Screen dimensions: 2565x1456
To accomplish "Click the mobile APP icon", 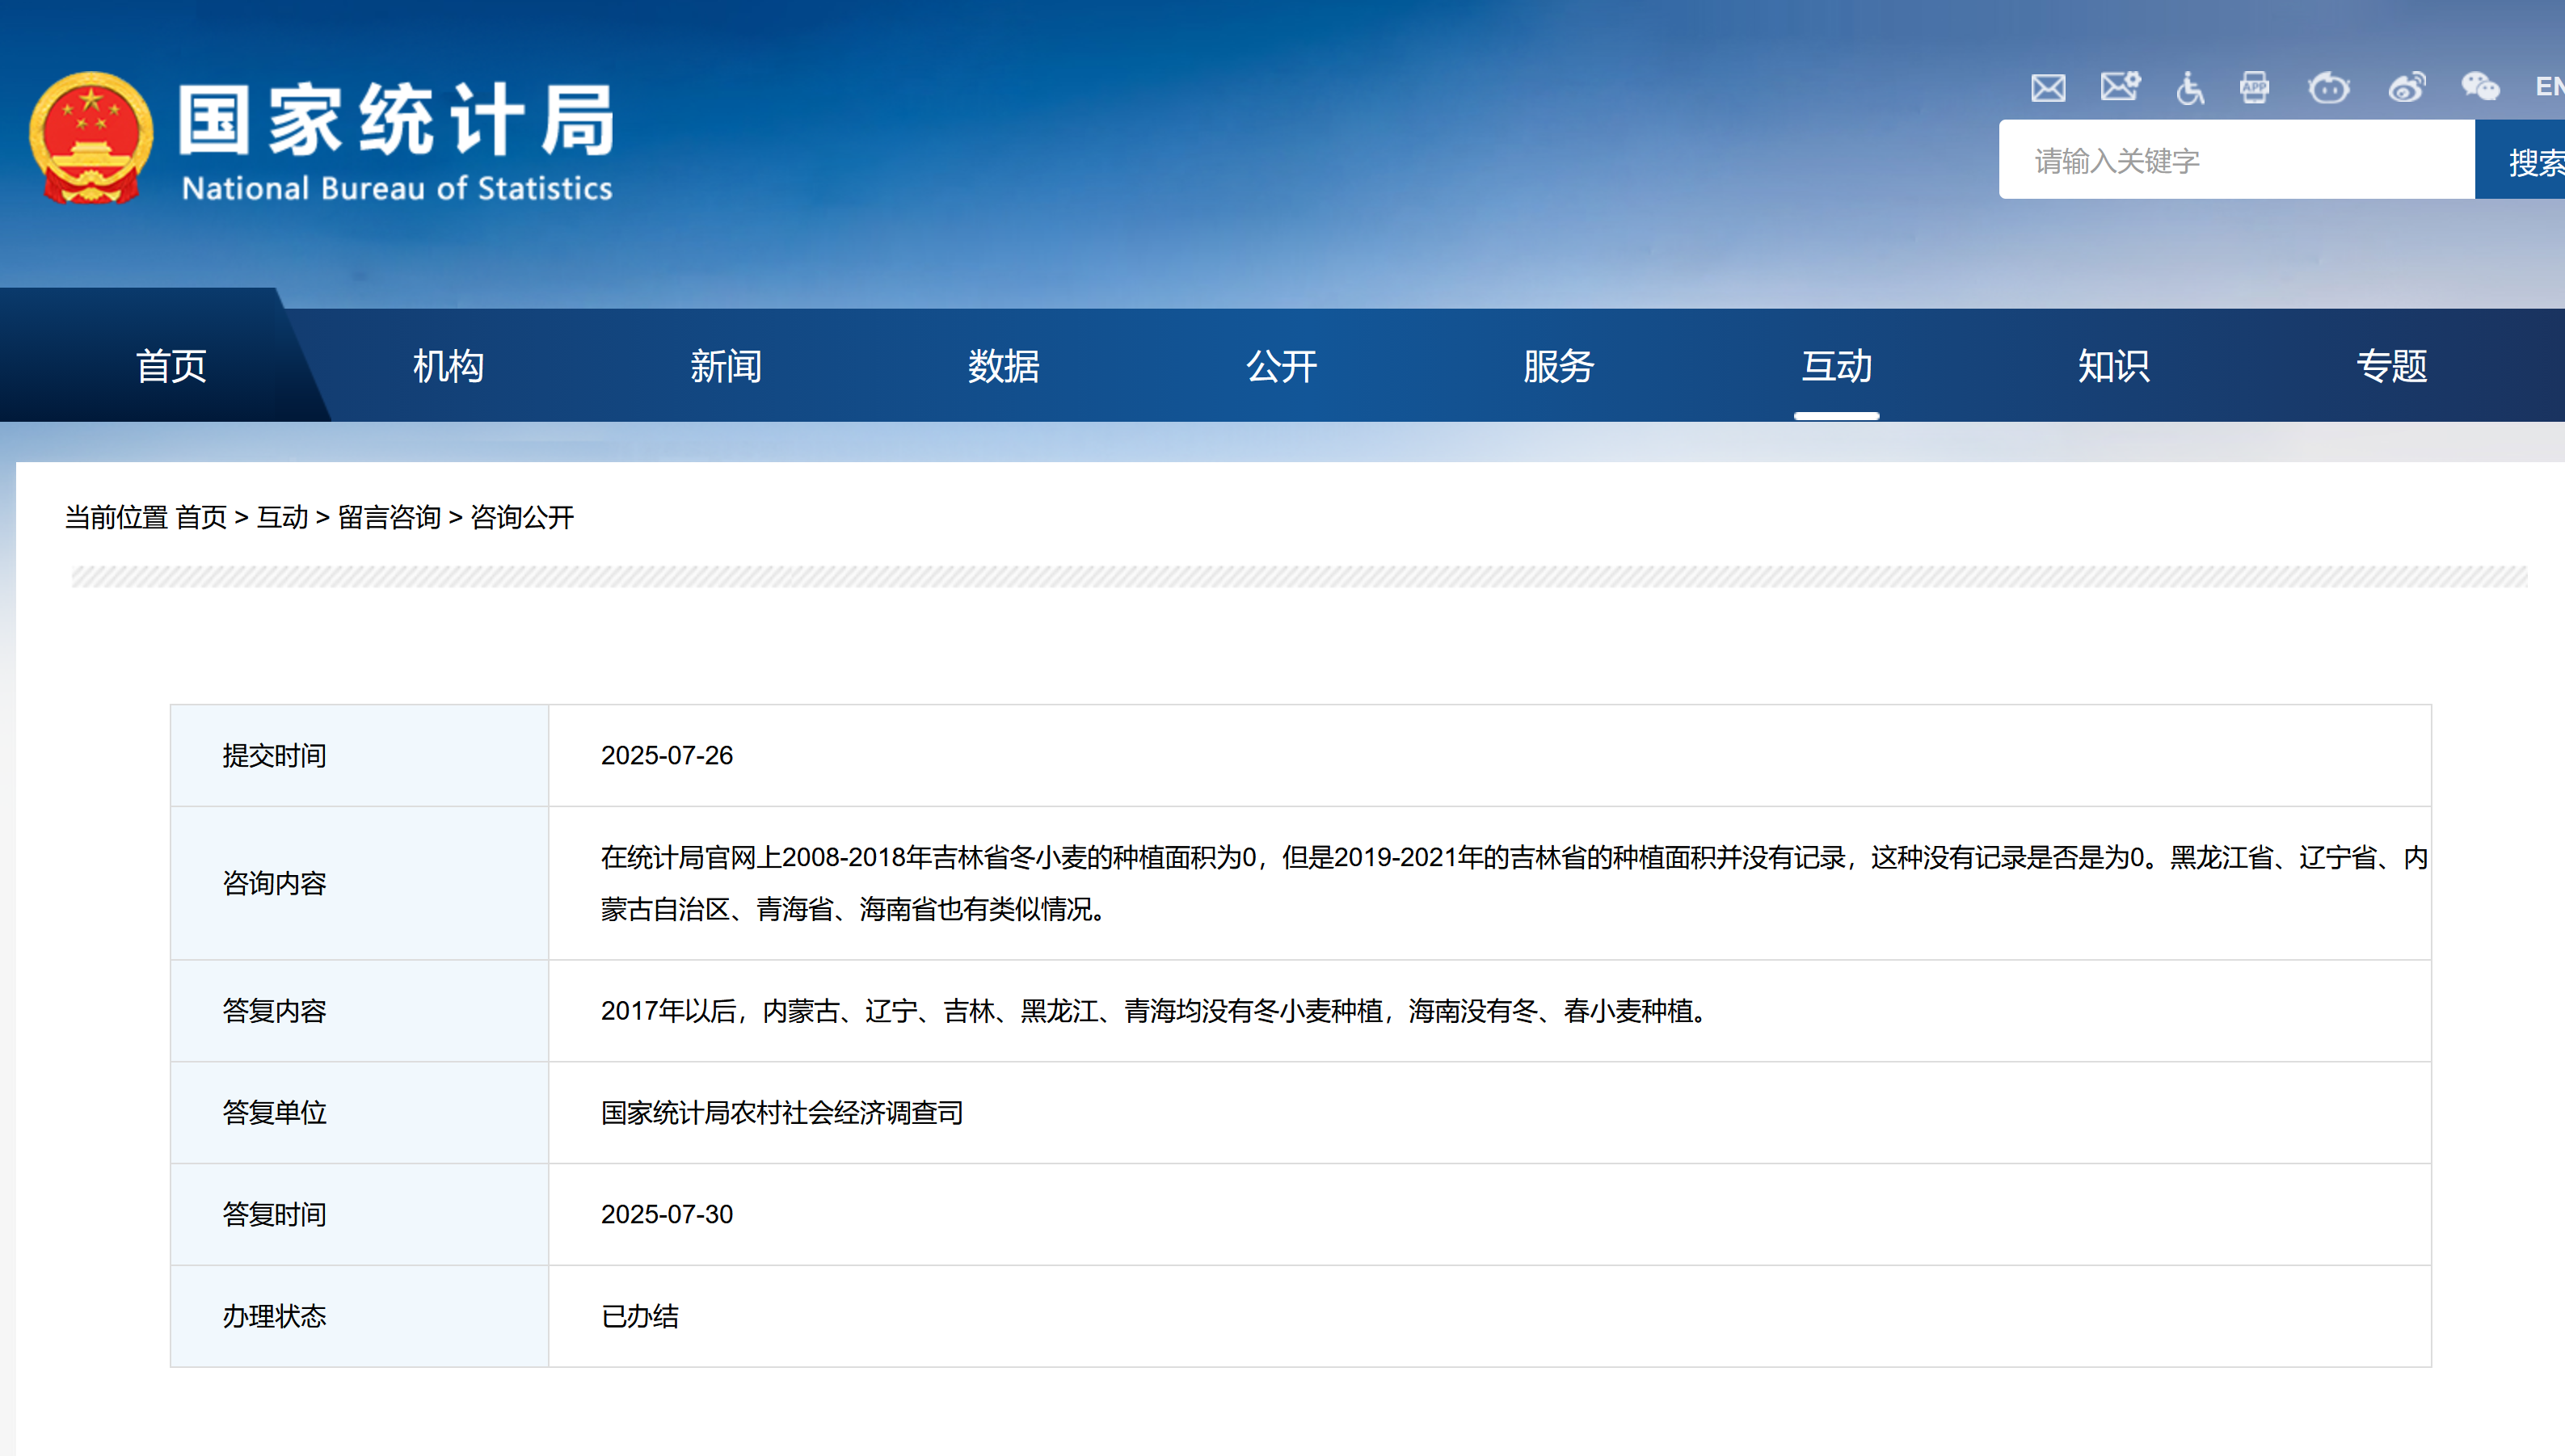I will [x=2254, y=88].
